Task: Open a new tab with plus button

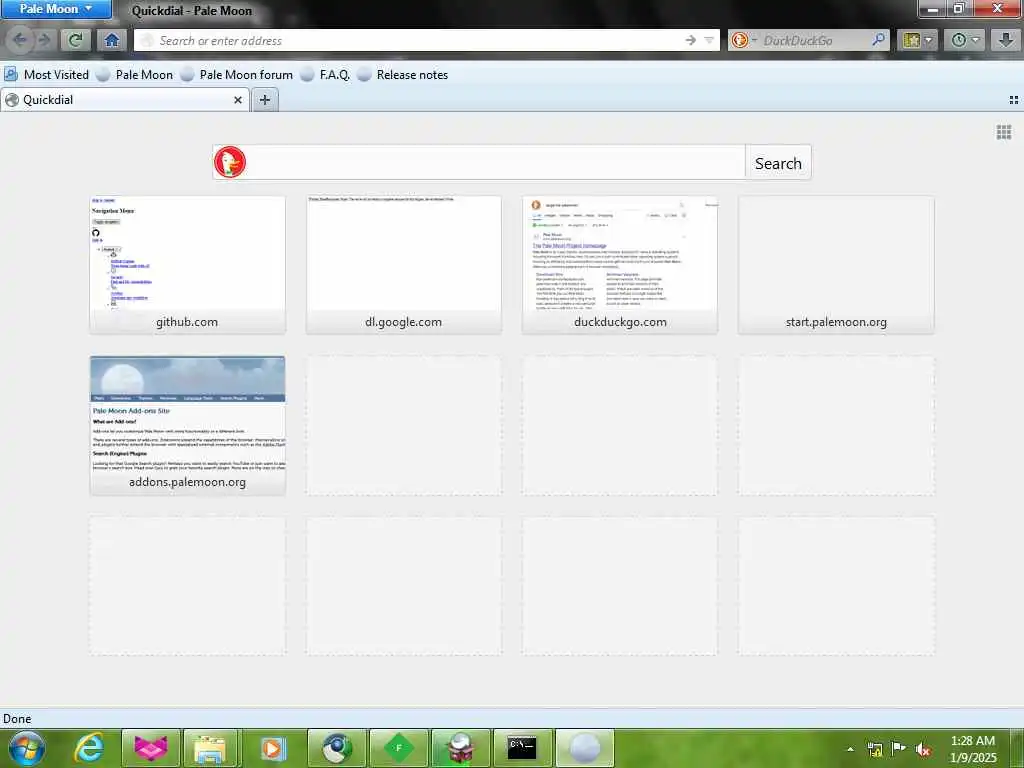Action: tap(264, 100)
